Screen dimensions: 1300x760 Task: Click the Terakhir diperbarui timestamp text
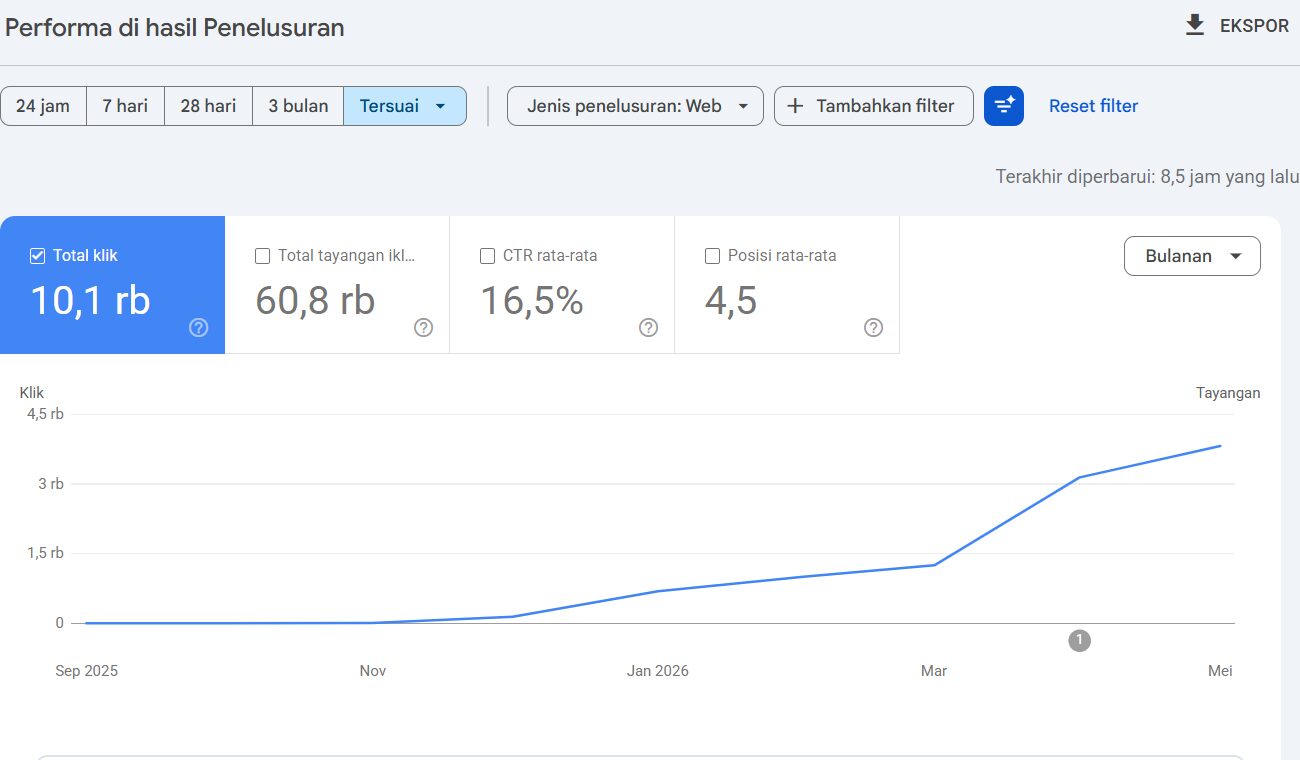tap(1147, 177)
